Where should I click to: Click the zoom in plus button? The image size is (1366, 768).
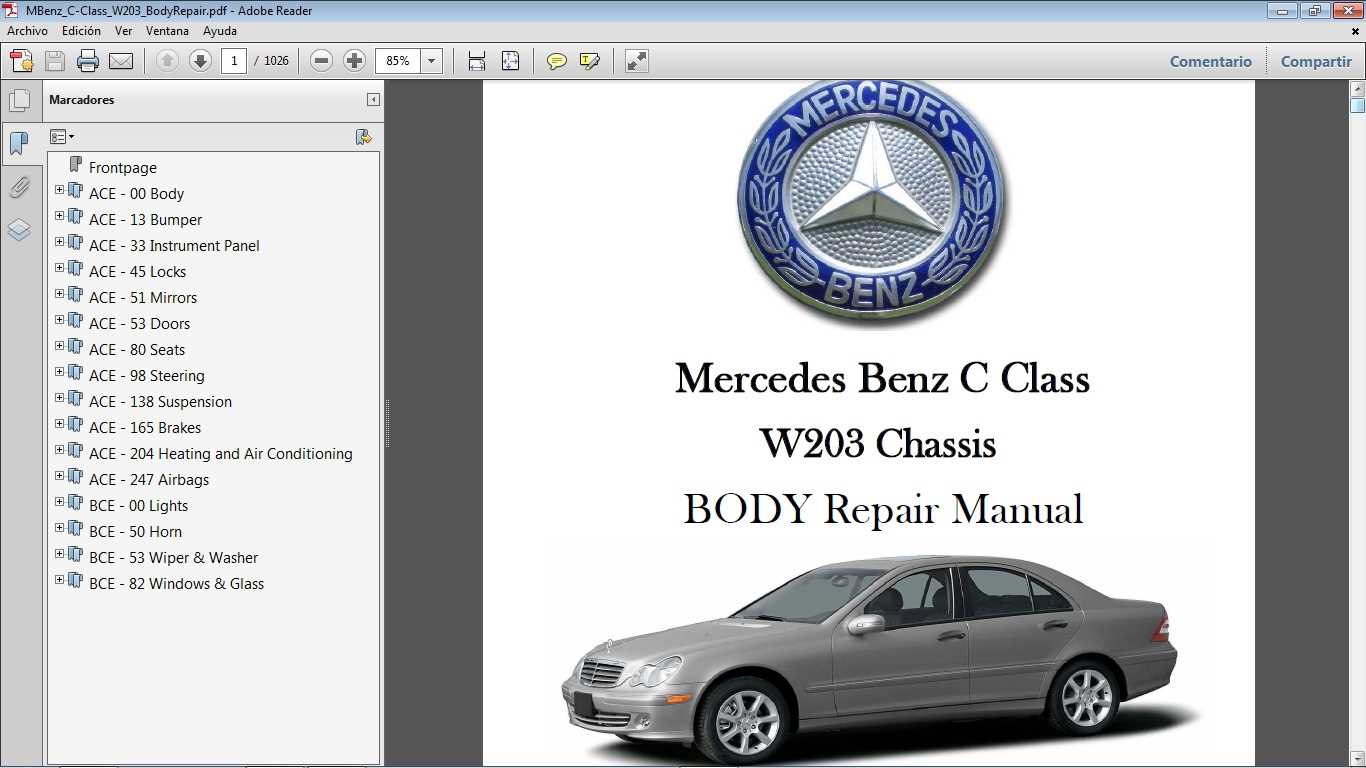[x=354, y=61]
